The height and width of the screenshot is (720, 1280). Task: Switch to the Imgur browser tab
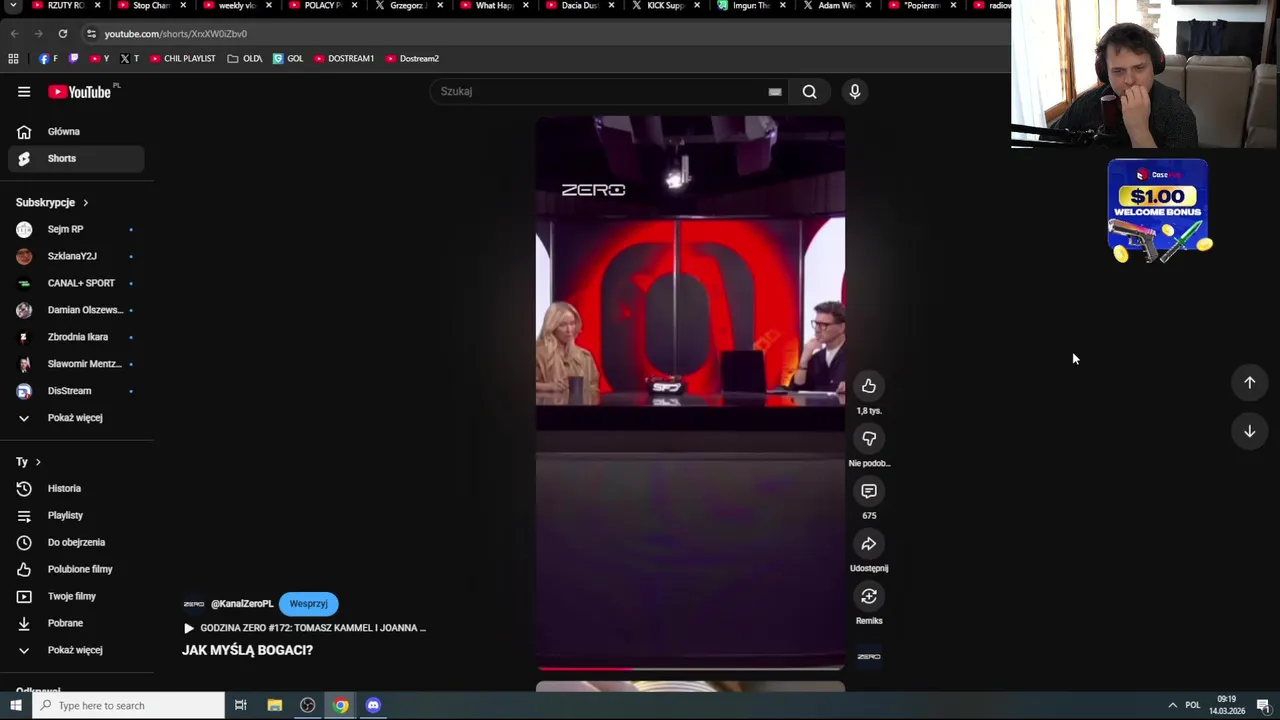(x=750, y=6)
